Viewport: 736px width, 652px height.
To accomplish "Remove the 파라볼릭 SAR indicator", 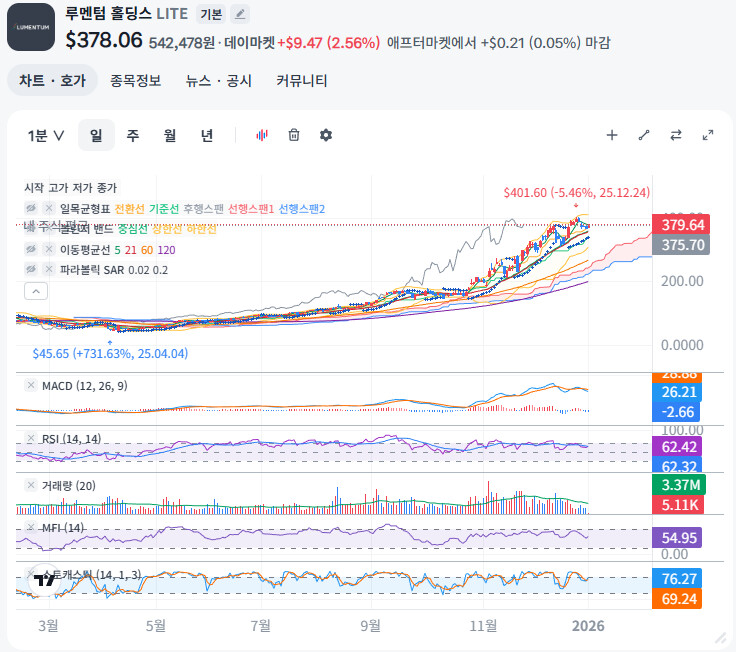I will coord(49,269).
